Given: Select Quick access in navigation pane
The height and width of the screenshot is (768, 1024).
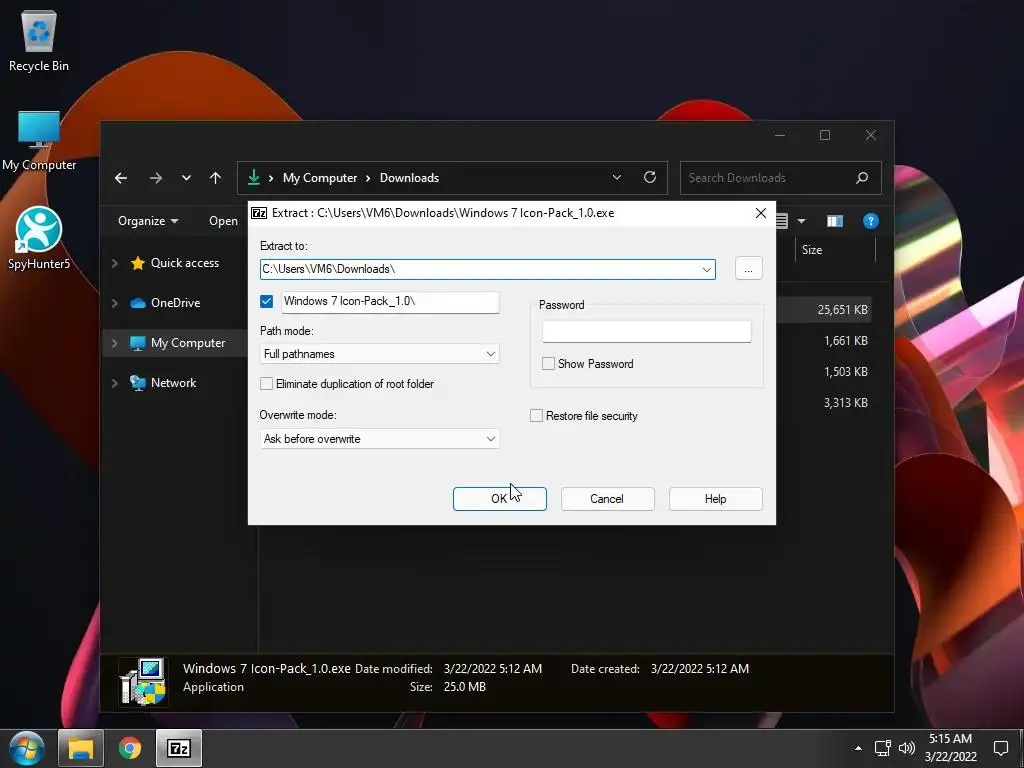Looking at the screenshot, I should coord(185,263).
